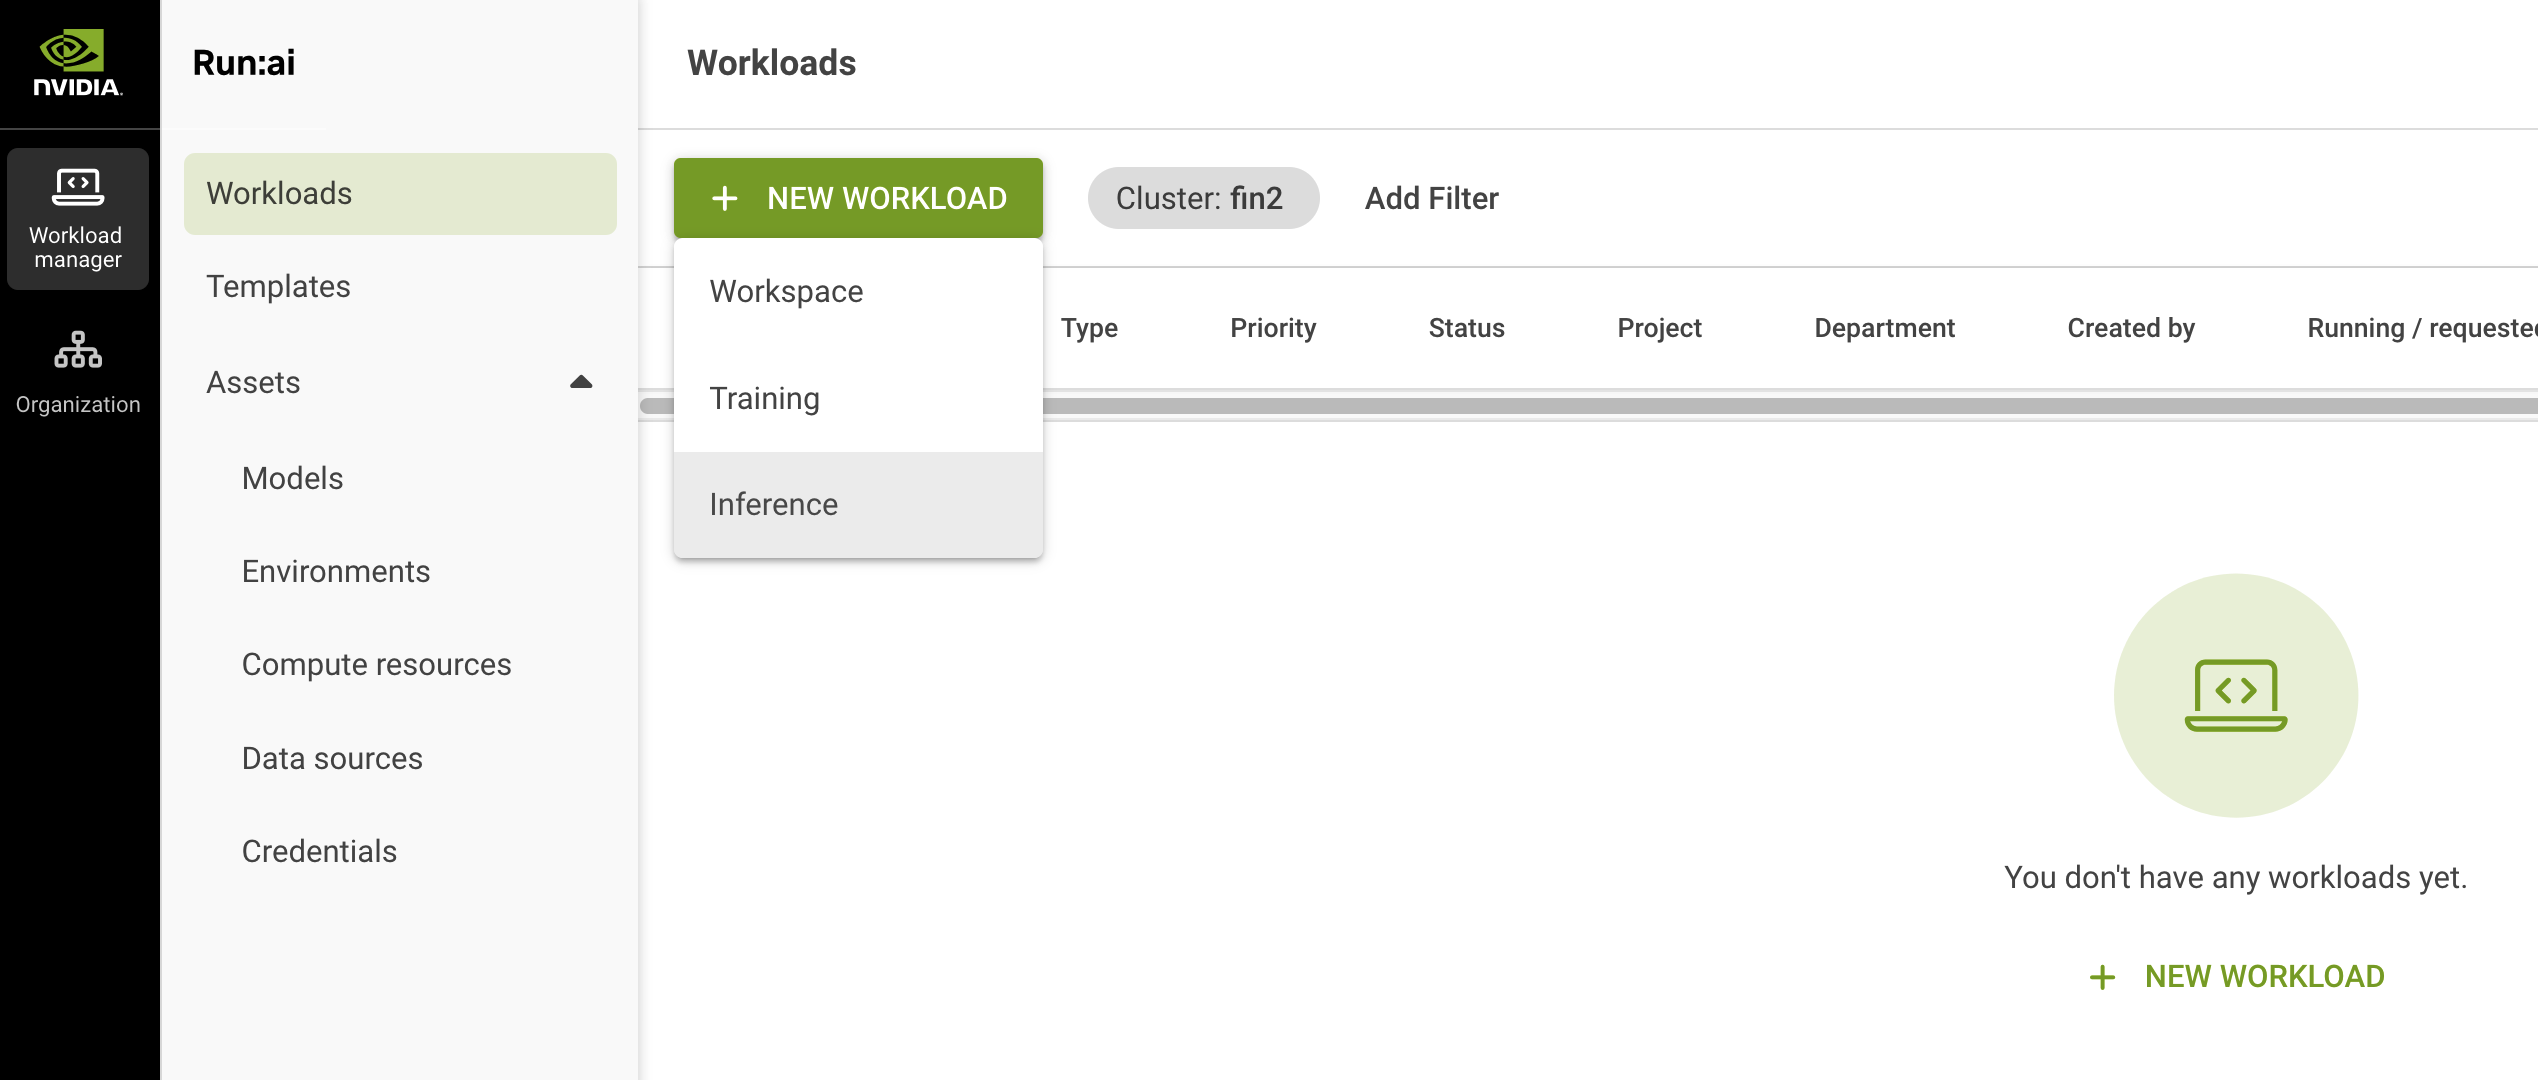
Task: Click the NVIDIA logo
Action: click(78, 63)
